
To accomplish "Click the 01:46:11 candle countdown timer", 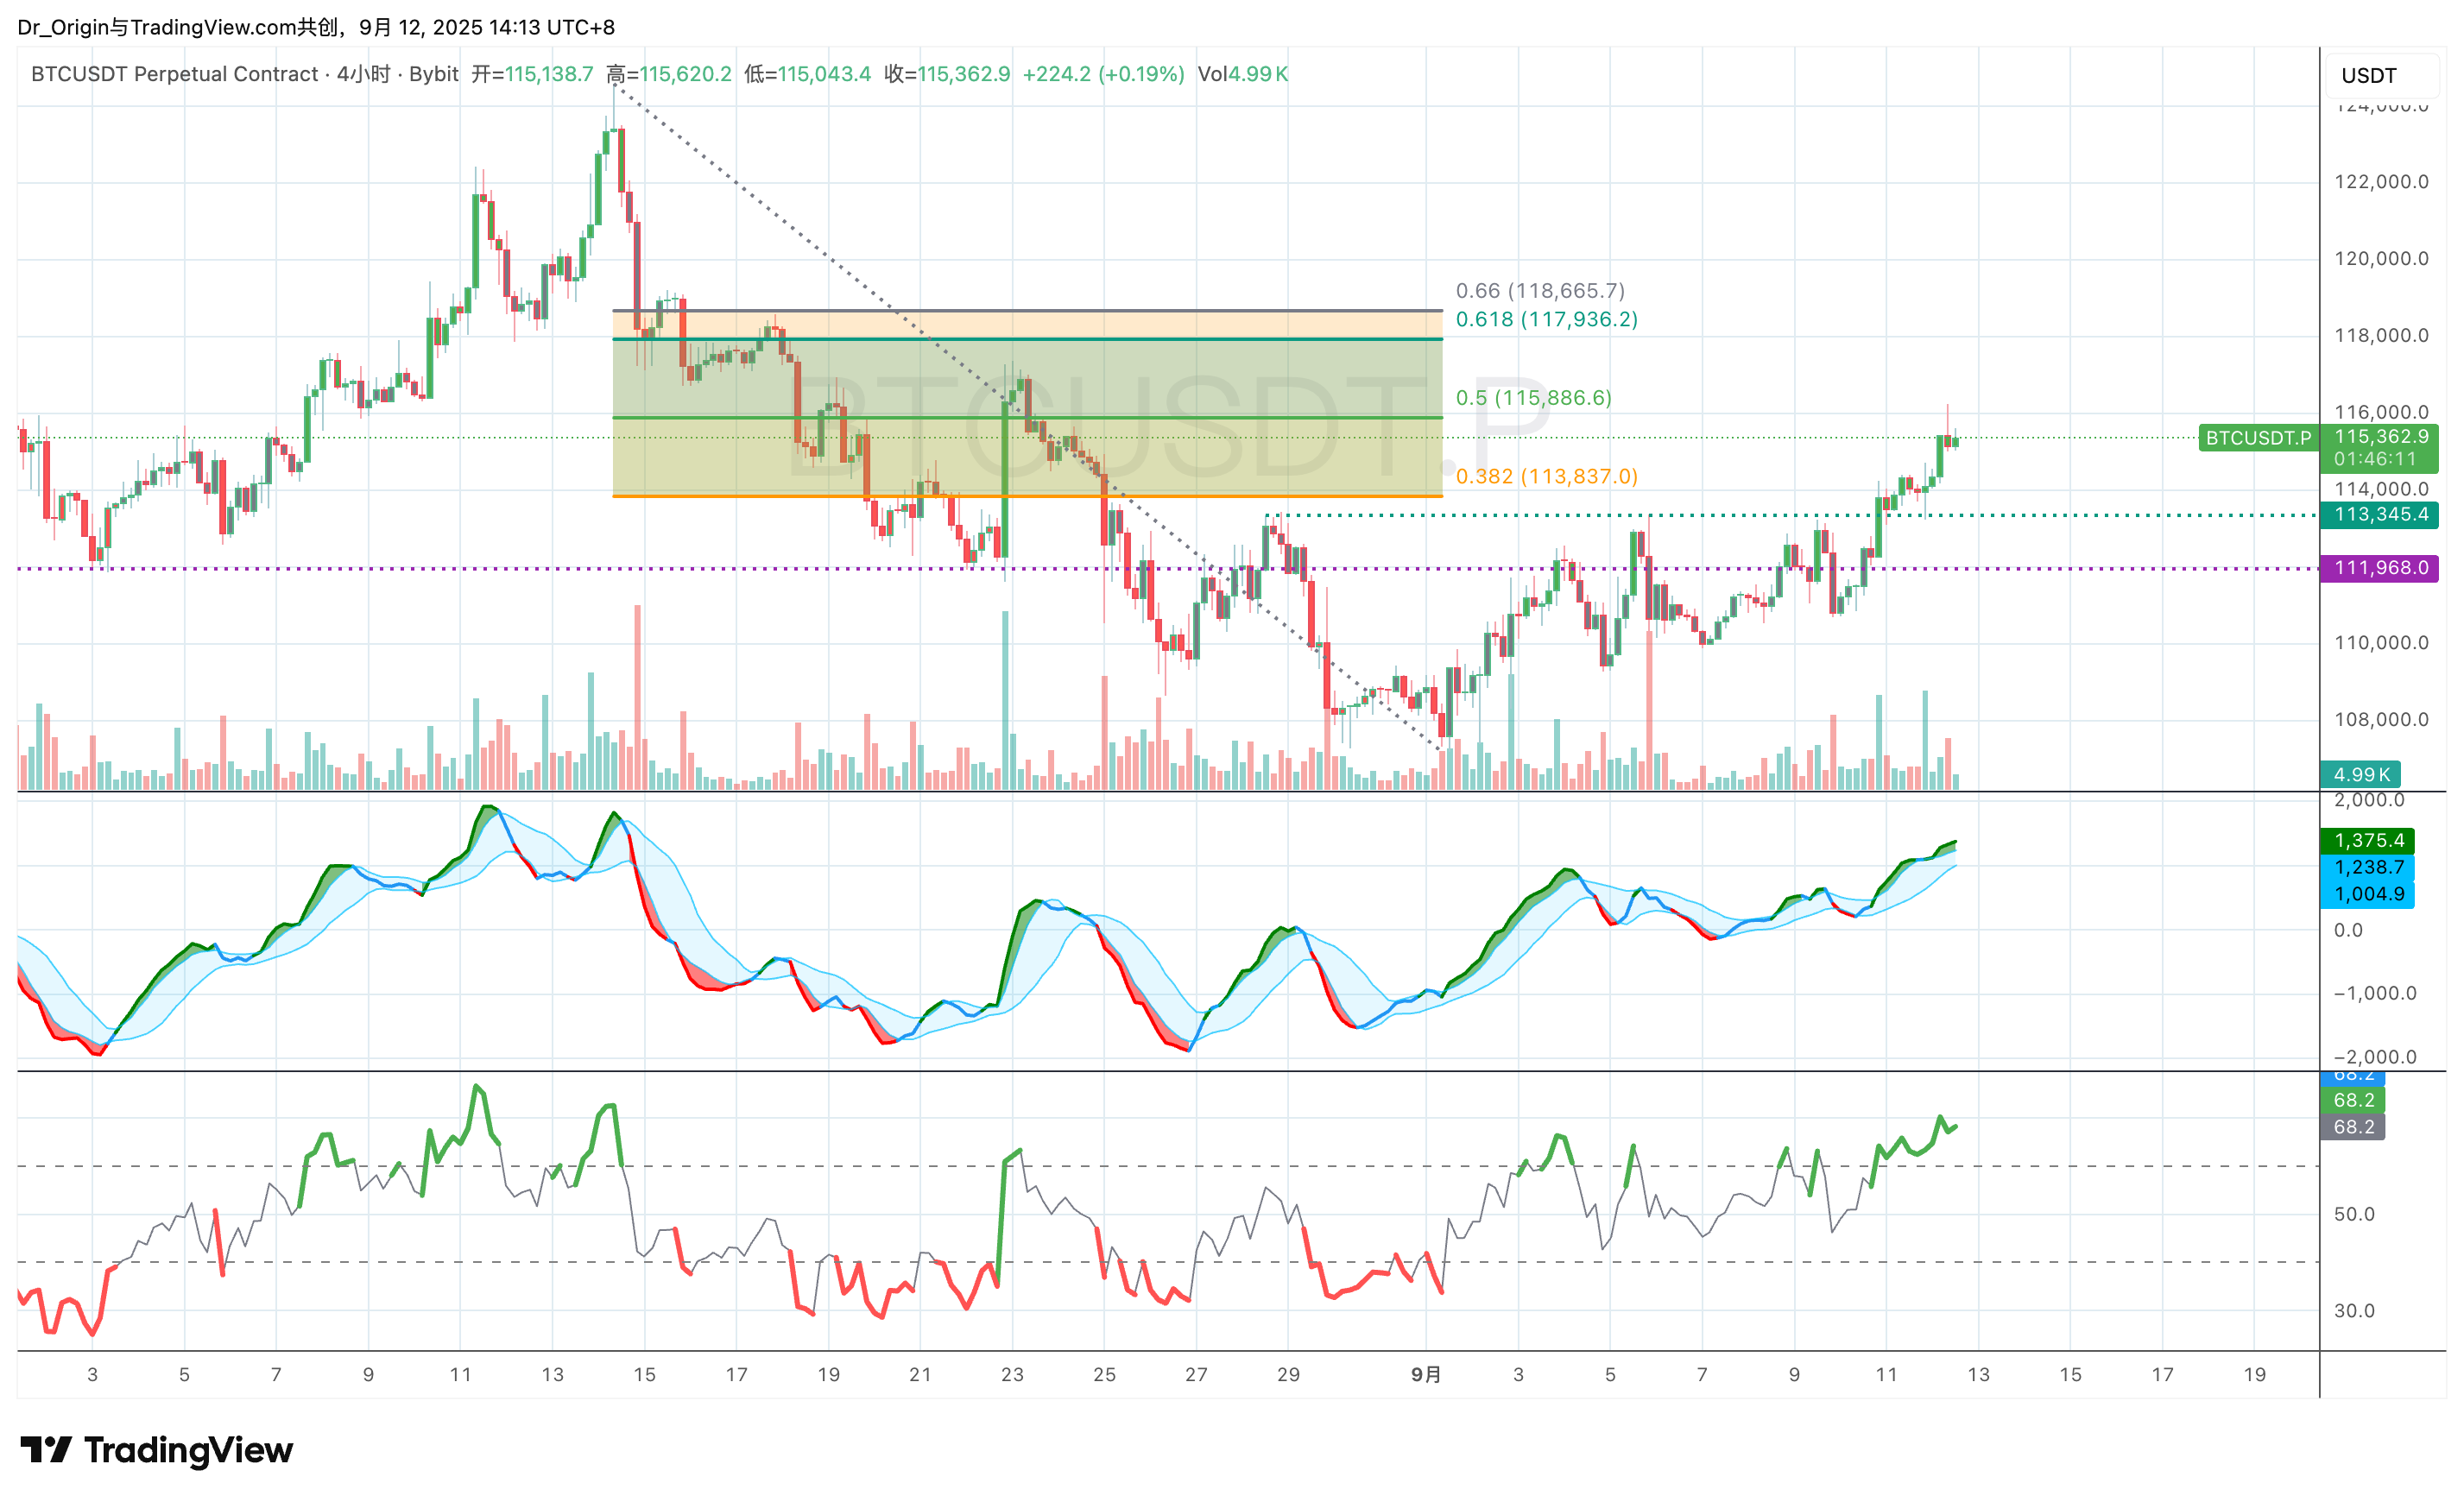I will point(2375,459).
